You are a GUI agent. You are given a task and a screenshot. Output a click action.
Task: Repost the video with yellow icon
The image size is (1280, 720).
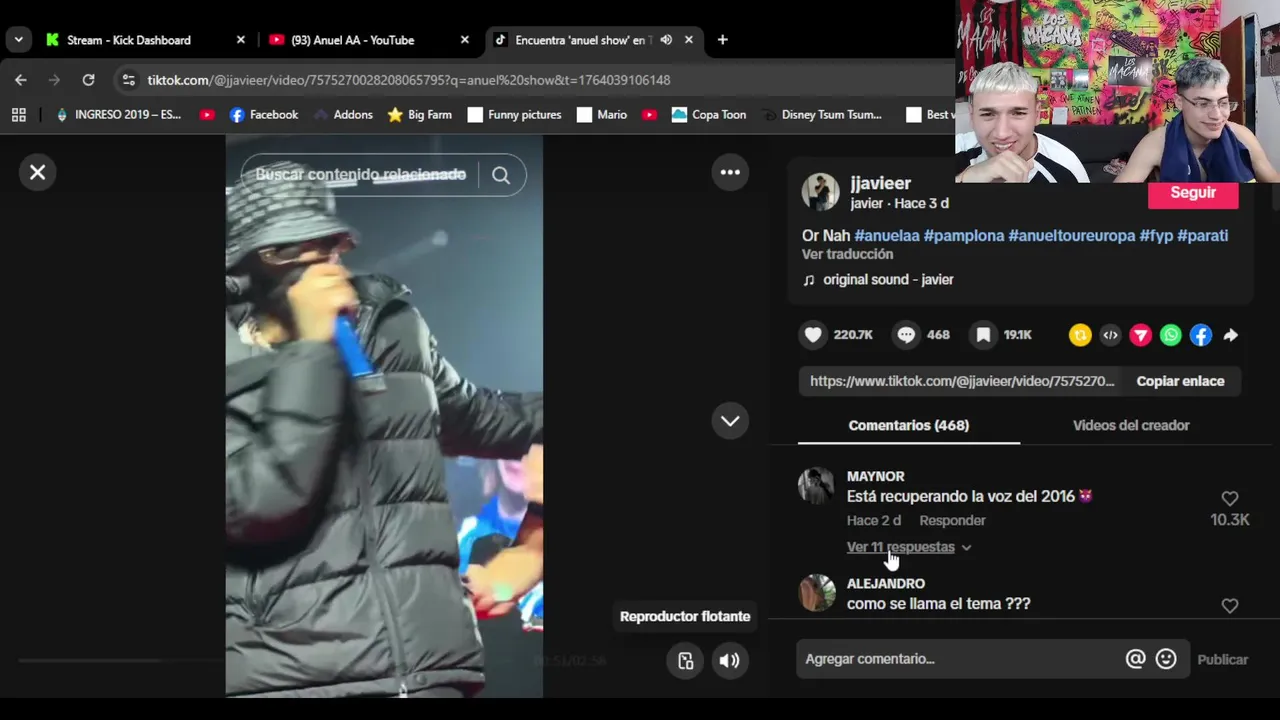(x=1080, y=336)
